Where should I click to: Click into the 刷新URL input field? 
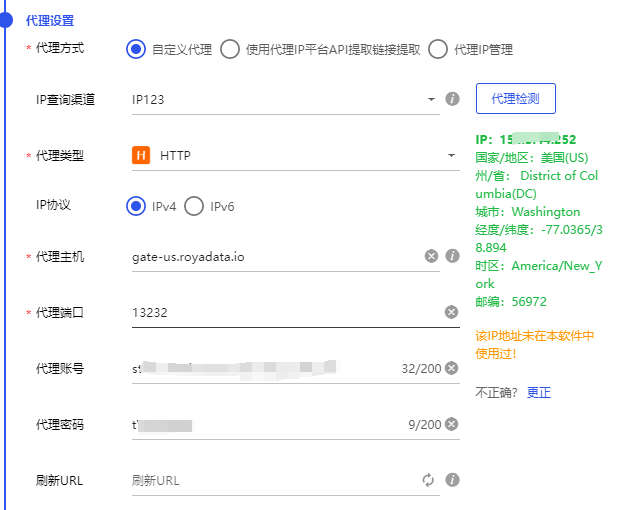click(272, 480)
